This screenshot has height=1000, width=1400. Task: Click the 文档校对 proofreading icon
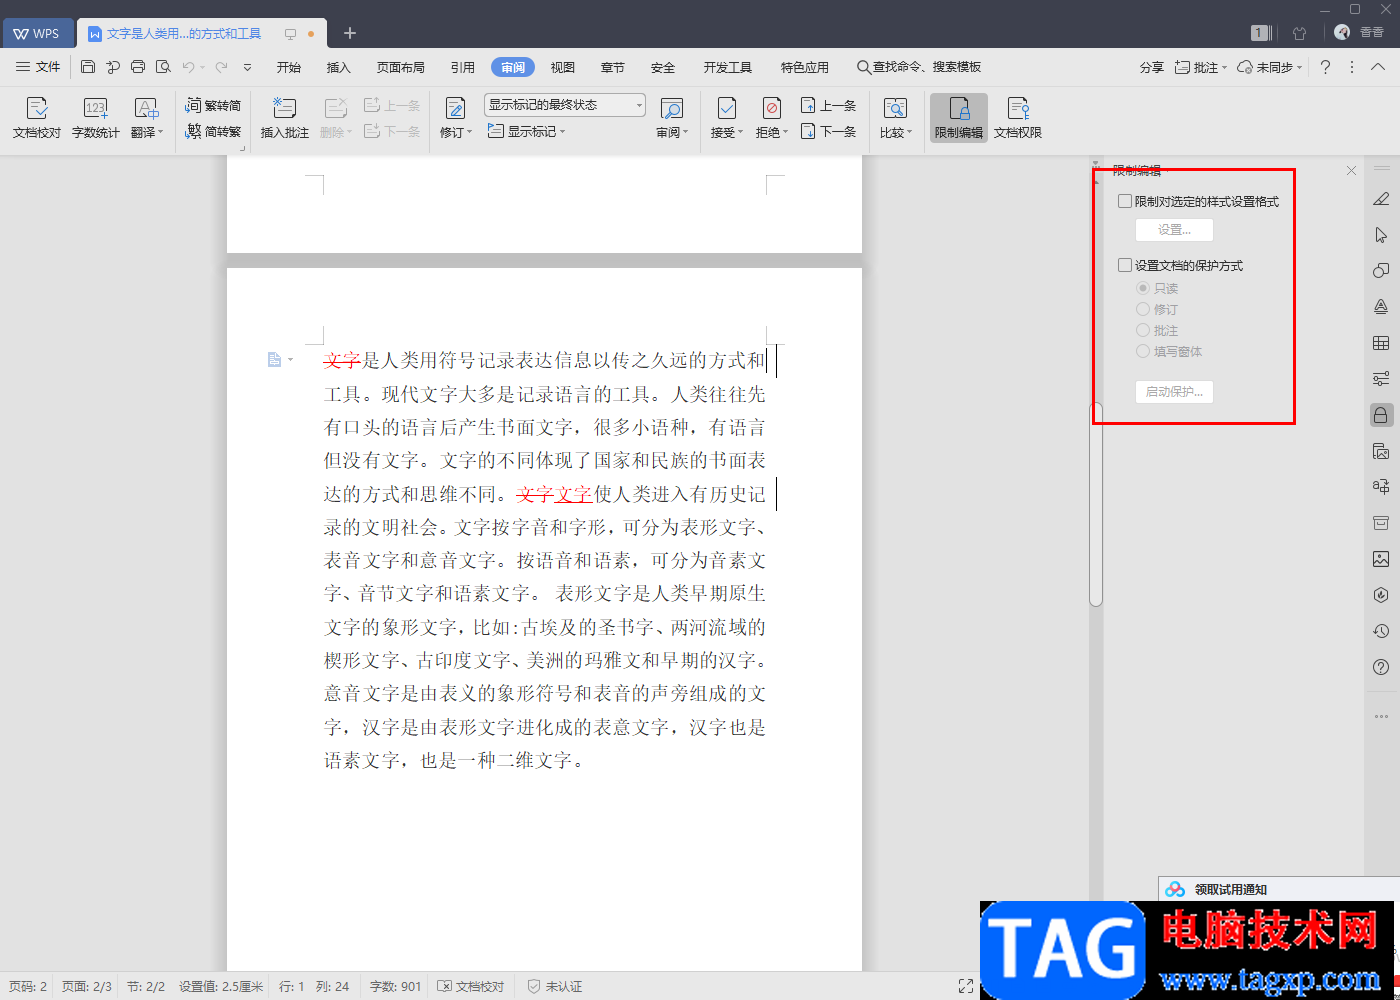click(x=36, y=117)
